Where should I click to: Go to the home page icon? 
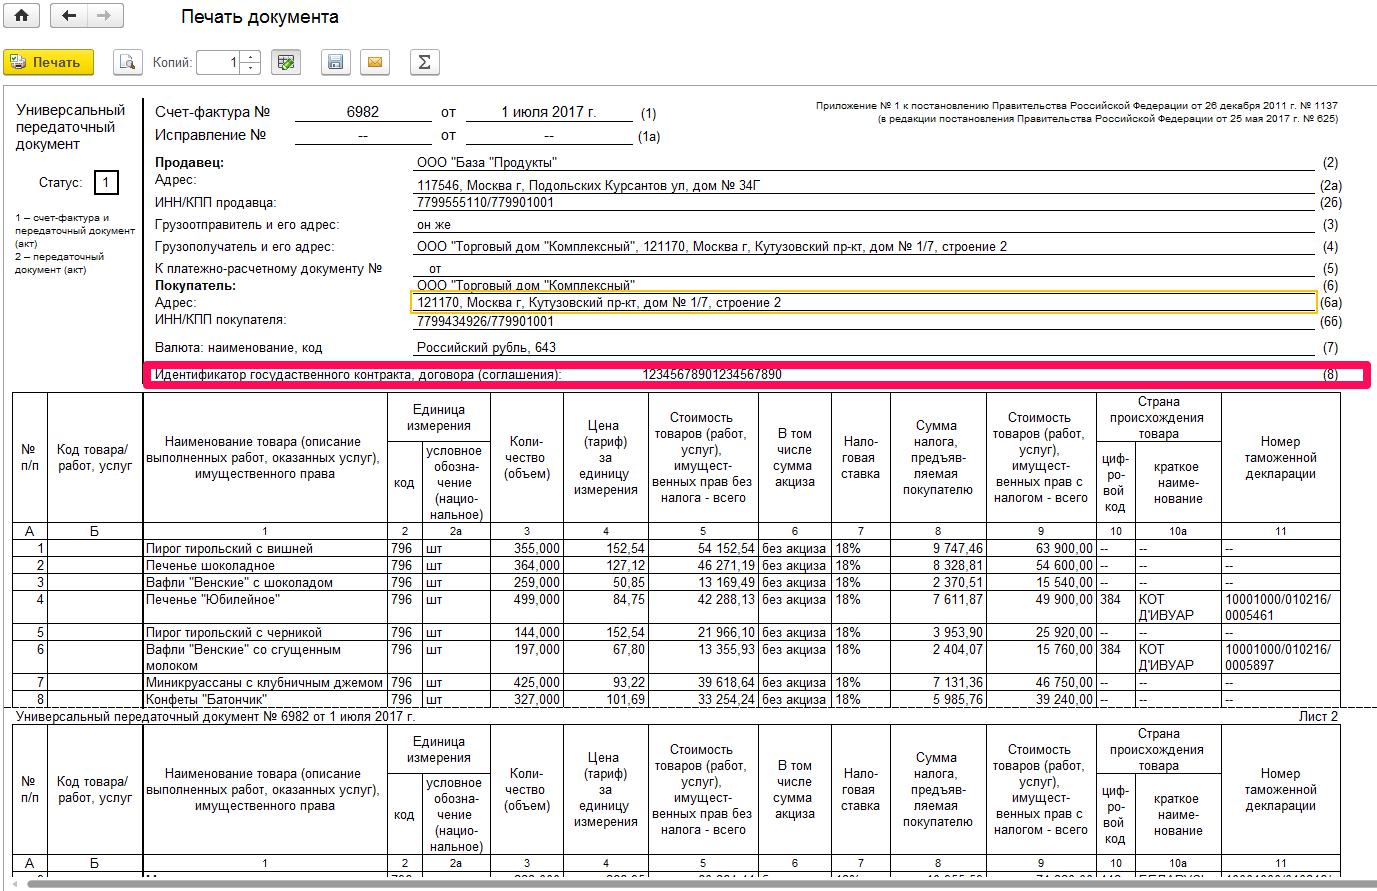[21, 16]
